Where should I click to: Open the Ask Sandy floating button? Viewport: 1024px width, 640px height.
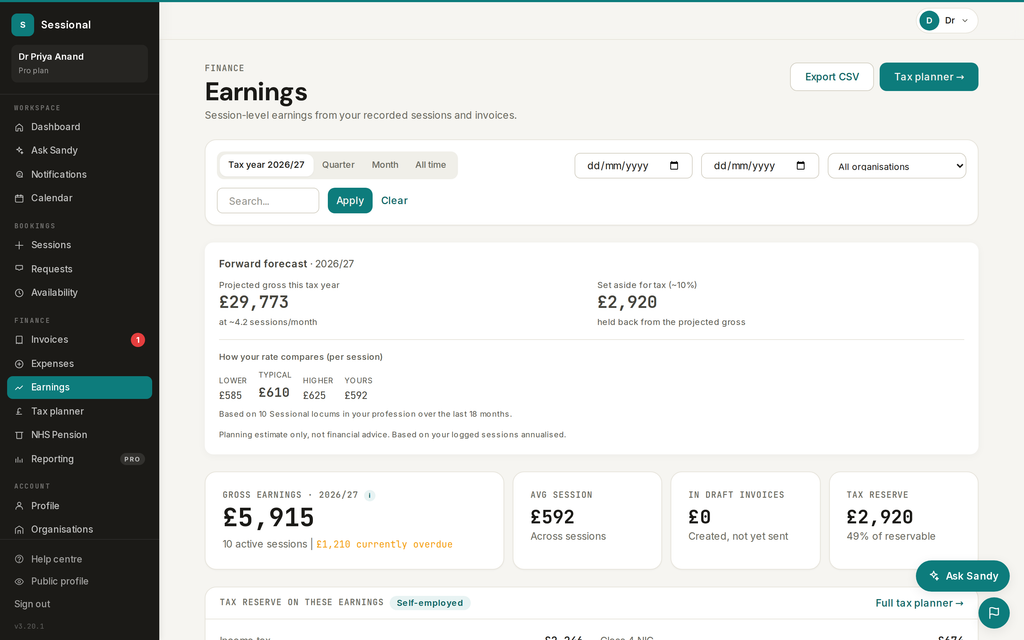click(963, 576)
